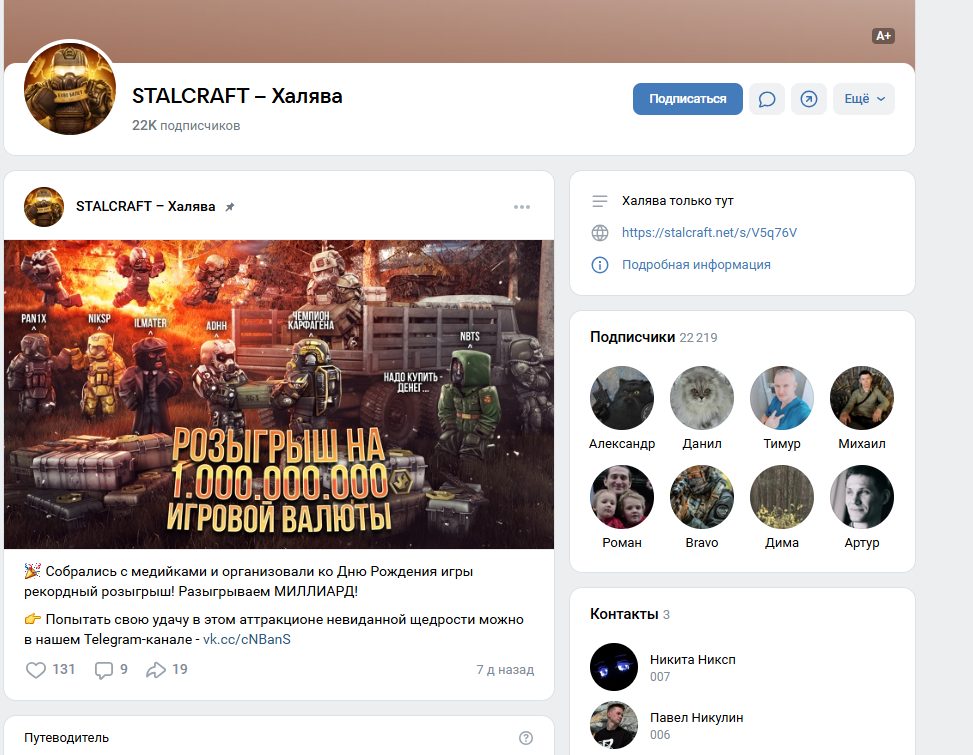Click the name Данил under avatar
973x755 pixels.
[x=702, y=444]
